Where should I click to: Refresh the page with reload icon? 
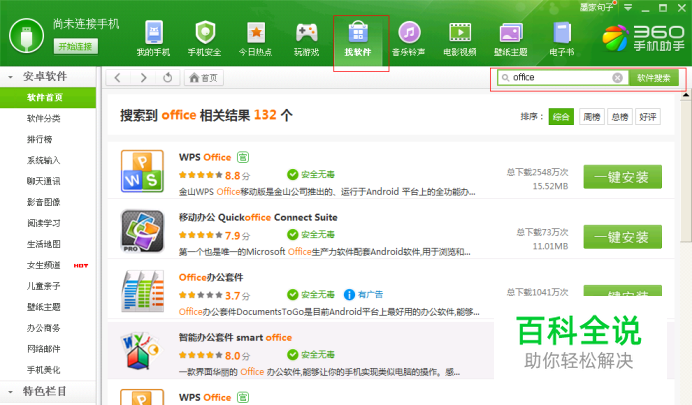click(168, 78)
